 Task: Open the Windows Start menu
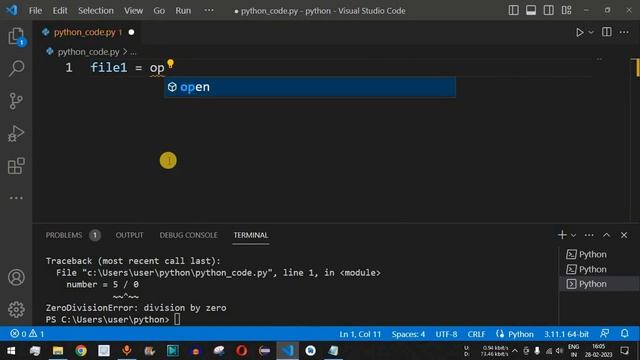pyautogui.click(x=11, y=351)
